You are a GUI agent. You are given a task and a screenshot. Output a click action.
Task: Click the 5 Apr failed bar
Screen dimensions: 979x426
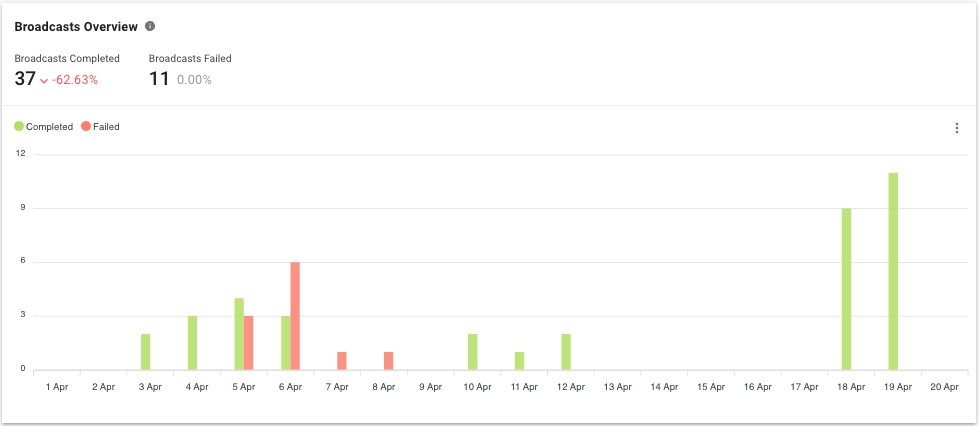[x=249, y=343]
